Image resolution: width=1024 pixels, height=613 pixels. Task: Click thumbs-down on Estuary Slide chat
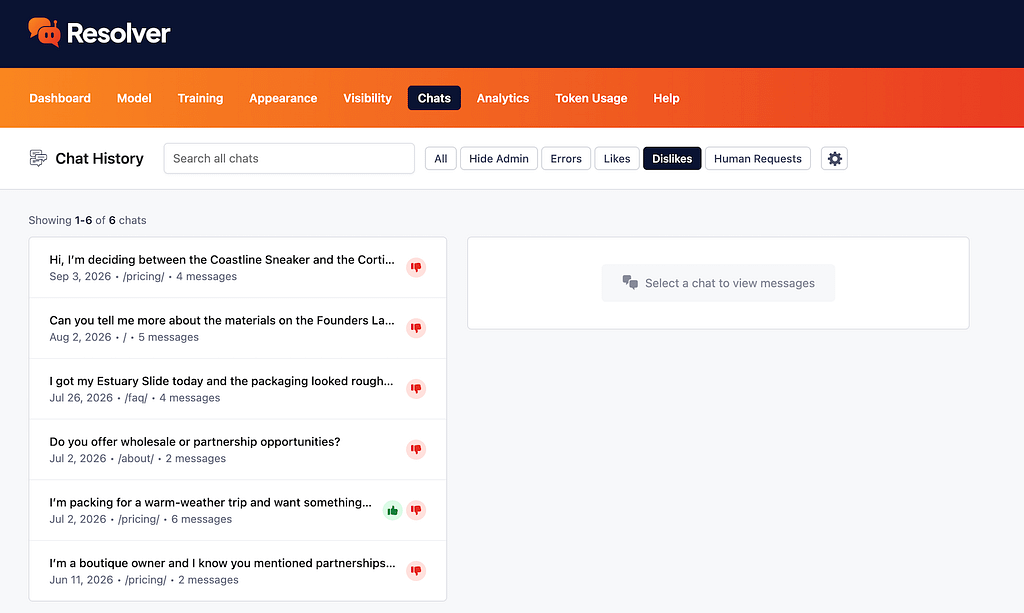point(416,388)
